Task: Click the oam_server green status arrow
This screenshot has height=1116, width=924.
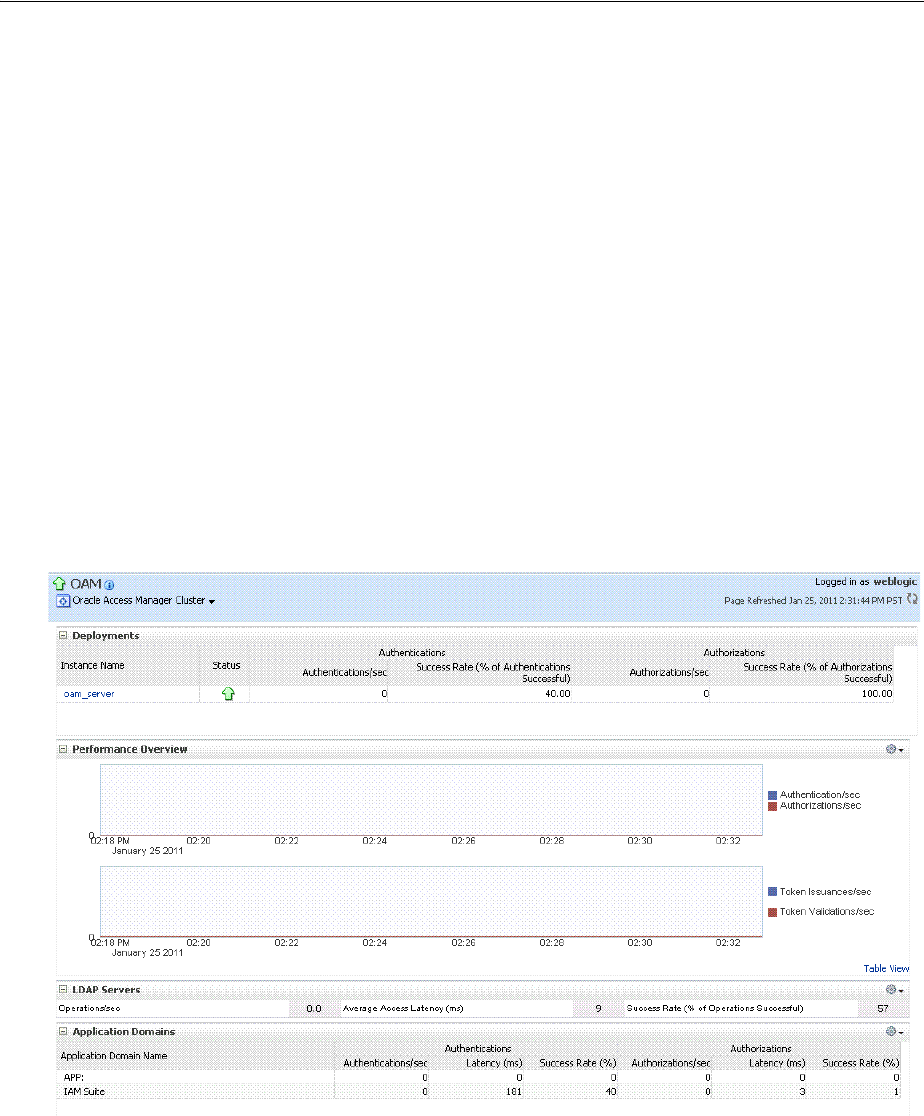Action: 228,693
